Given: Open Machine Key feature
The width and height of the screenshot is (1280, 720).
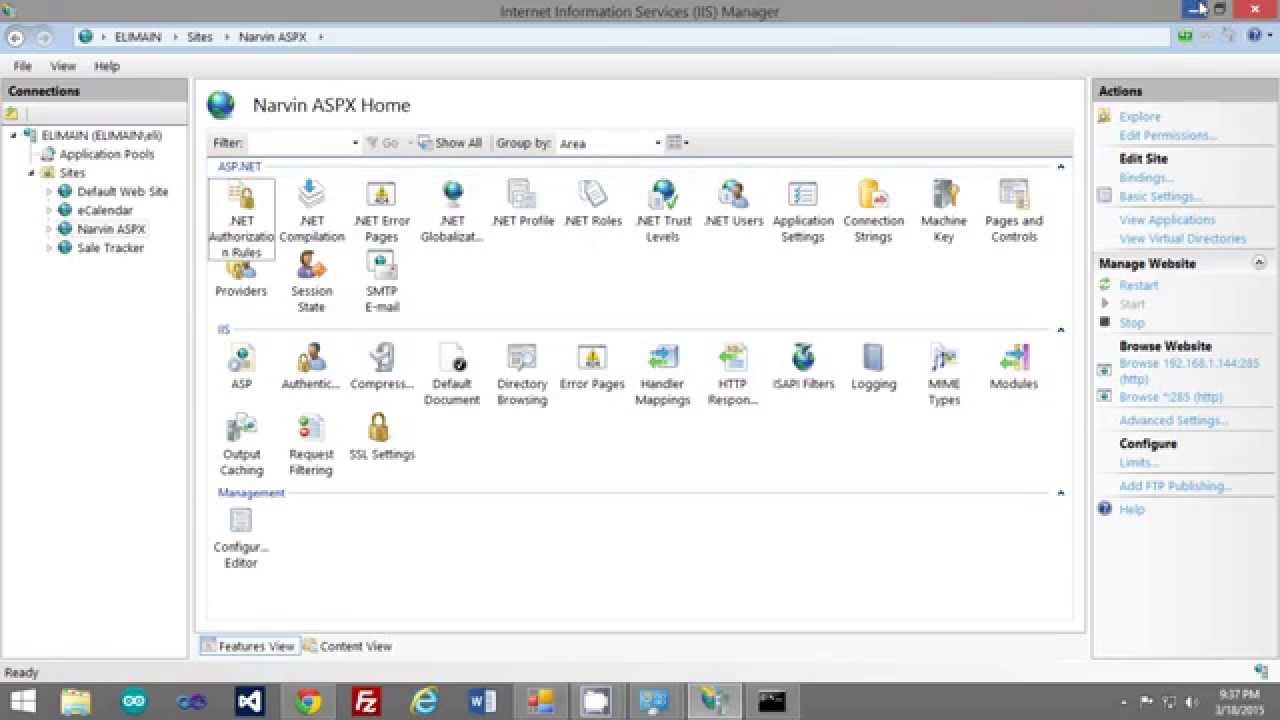Looking at the screenshot, I should tap(944, 212).
